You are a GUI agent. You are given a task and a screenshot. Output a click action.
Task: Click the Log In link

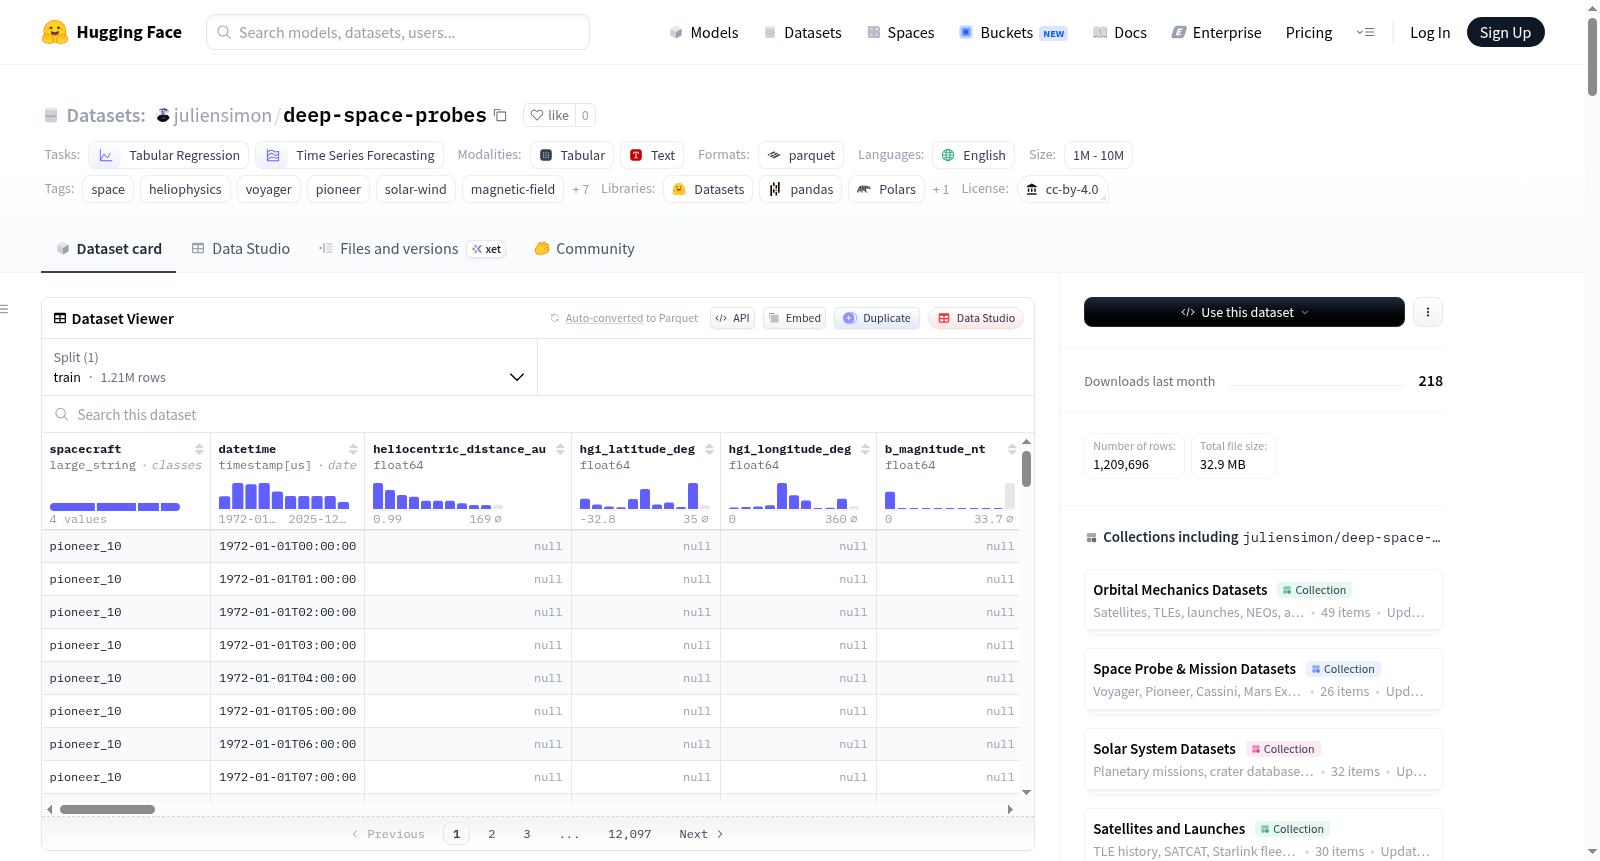1430,32
